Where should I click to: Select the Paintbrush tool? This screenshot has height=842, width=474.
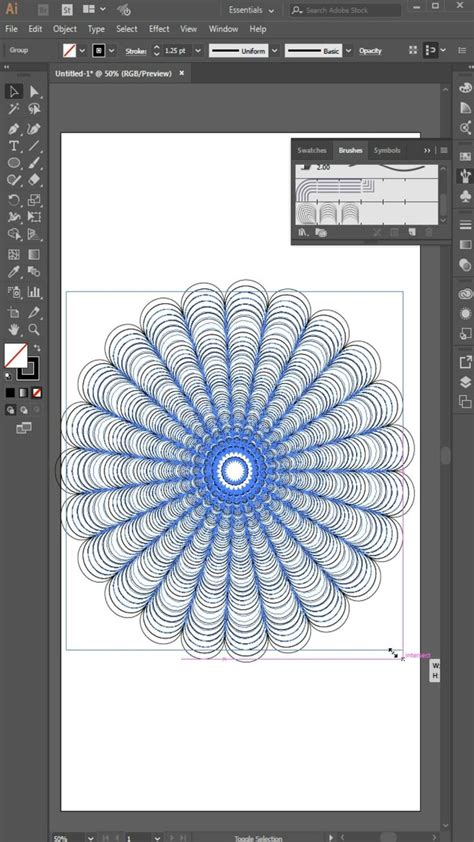point(34,163)
